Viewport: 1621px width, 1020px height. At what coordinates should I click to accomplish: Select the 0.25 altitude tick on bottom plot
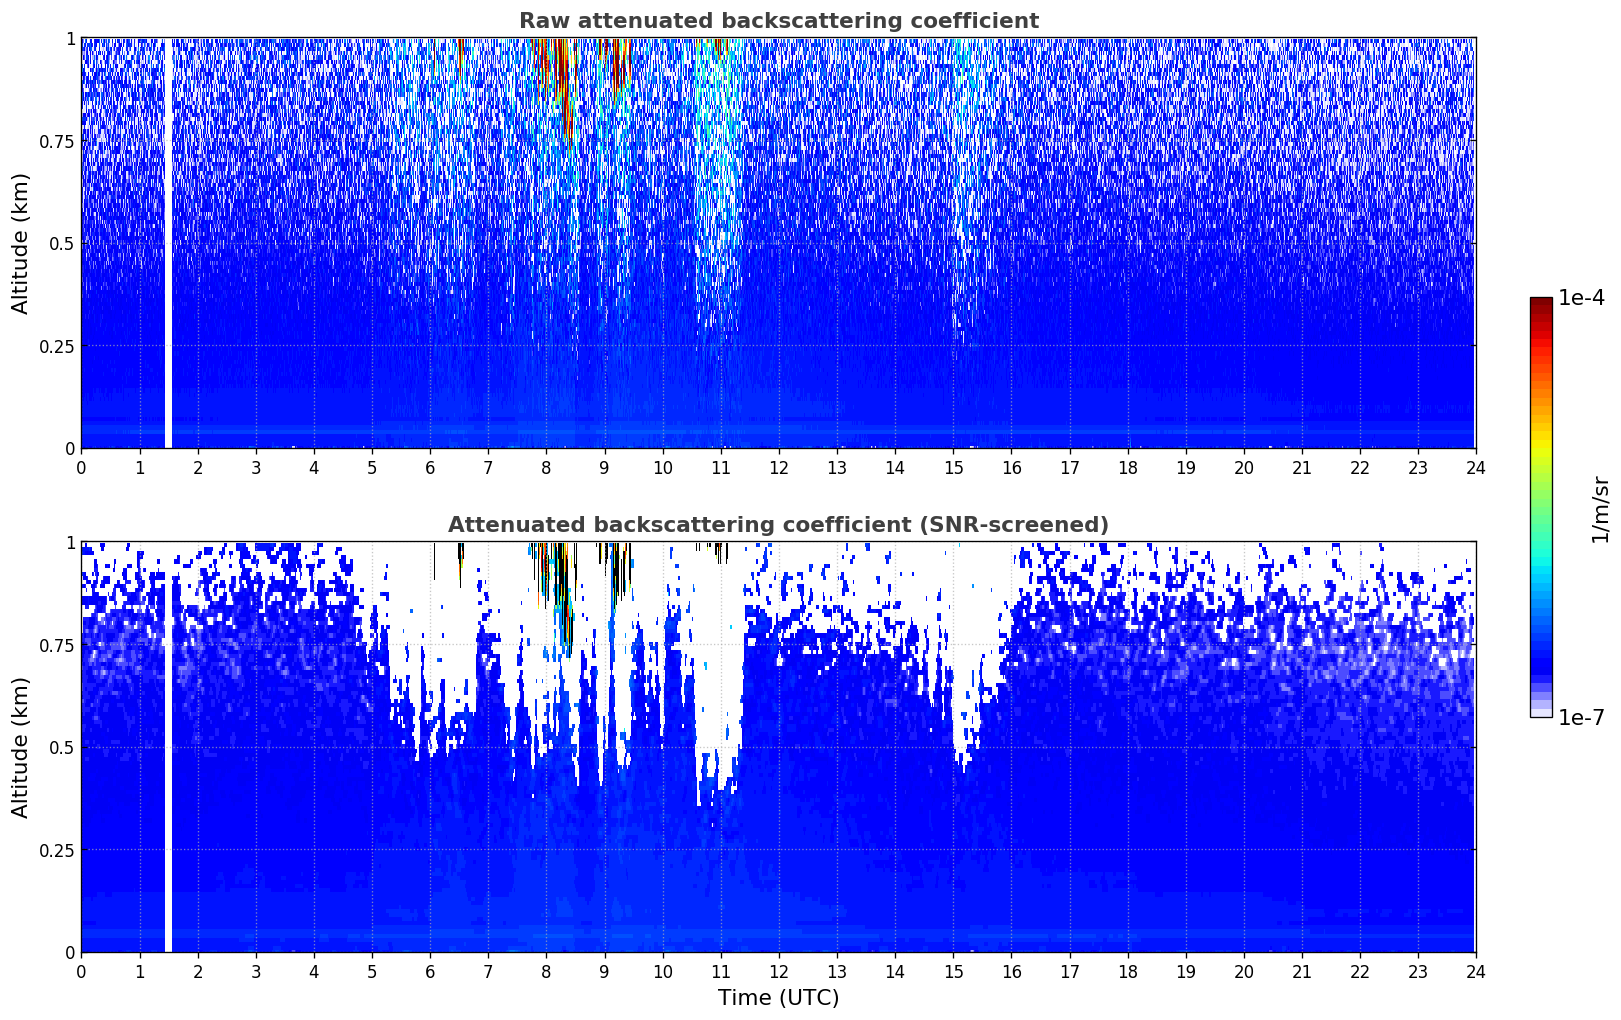[x=57, y=850]
